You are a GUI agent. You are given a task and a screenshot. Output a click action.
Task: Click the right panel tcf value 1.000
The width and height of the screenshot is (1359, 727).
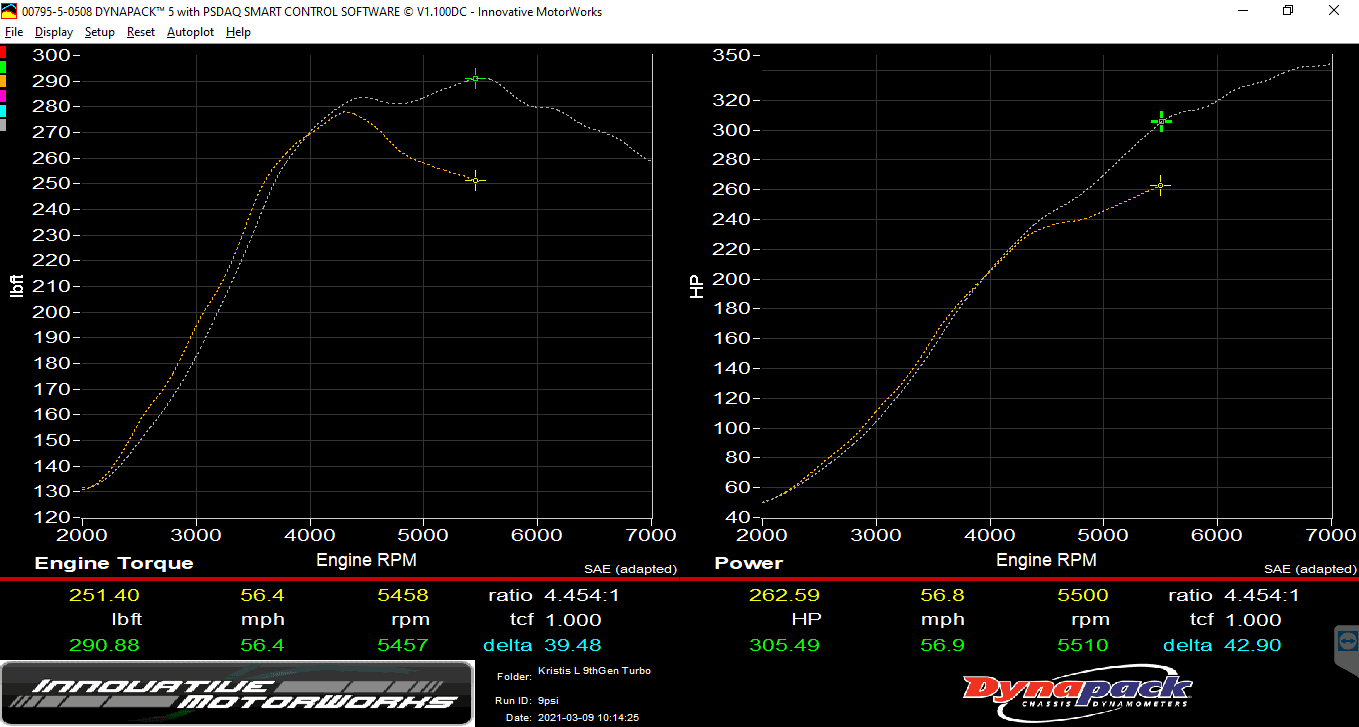click(1253, 620)
